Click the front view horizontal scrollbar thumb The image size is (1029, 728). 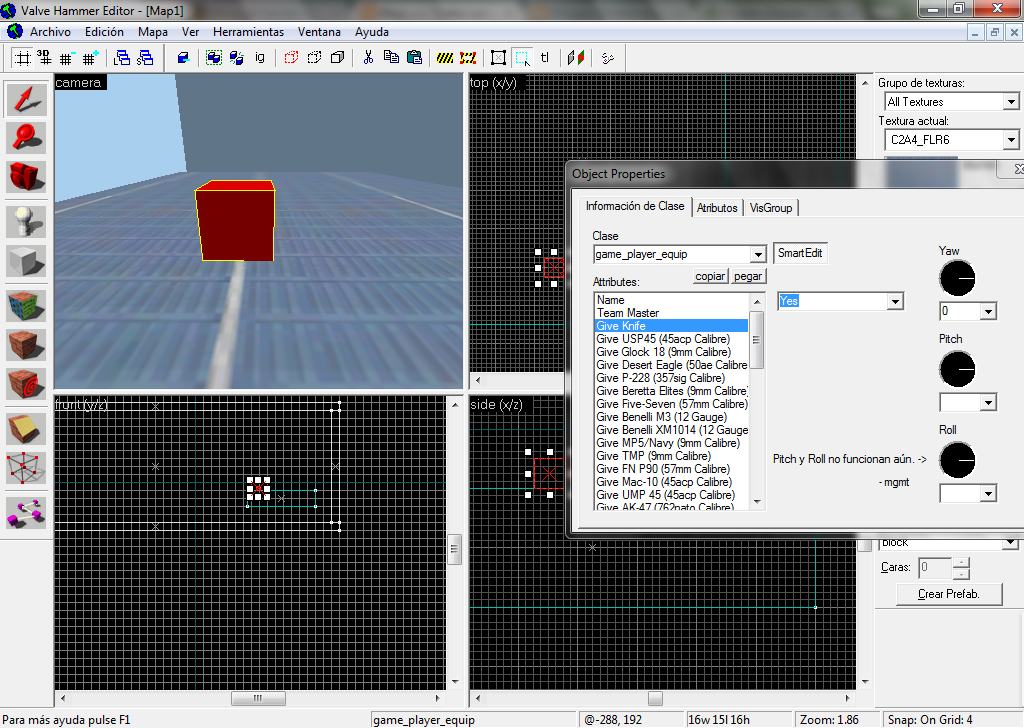tap(258, 698)
